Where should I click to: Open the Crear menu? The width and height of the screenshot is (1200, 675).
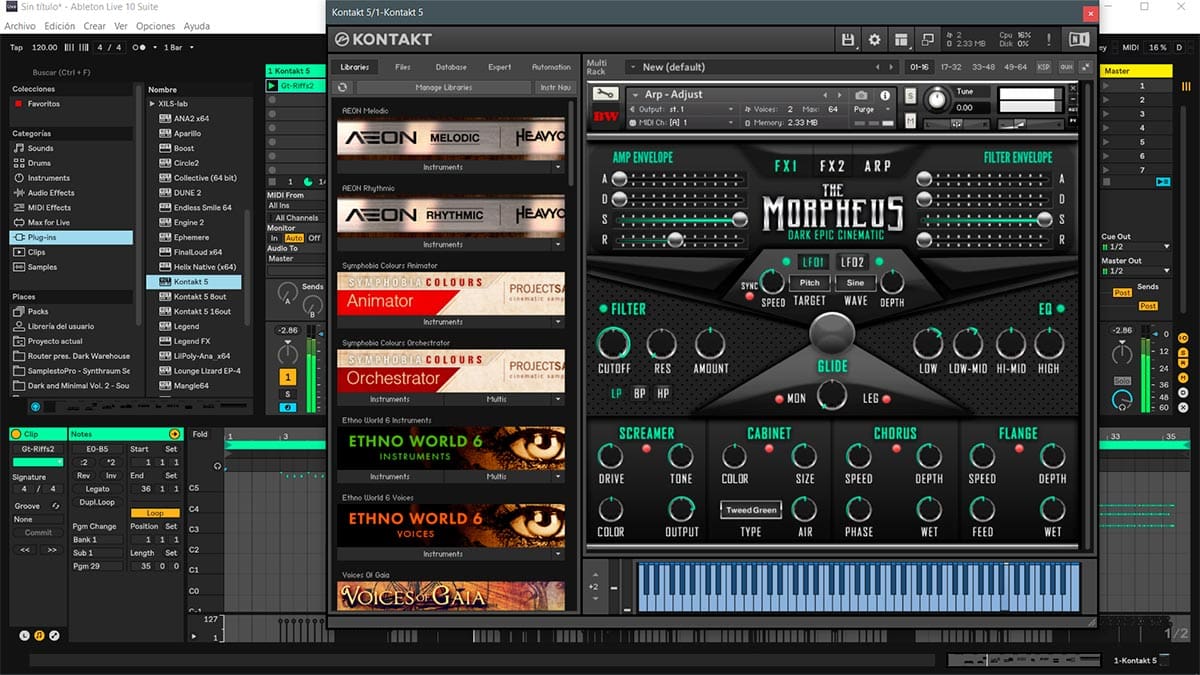(x=94, y=26)
